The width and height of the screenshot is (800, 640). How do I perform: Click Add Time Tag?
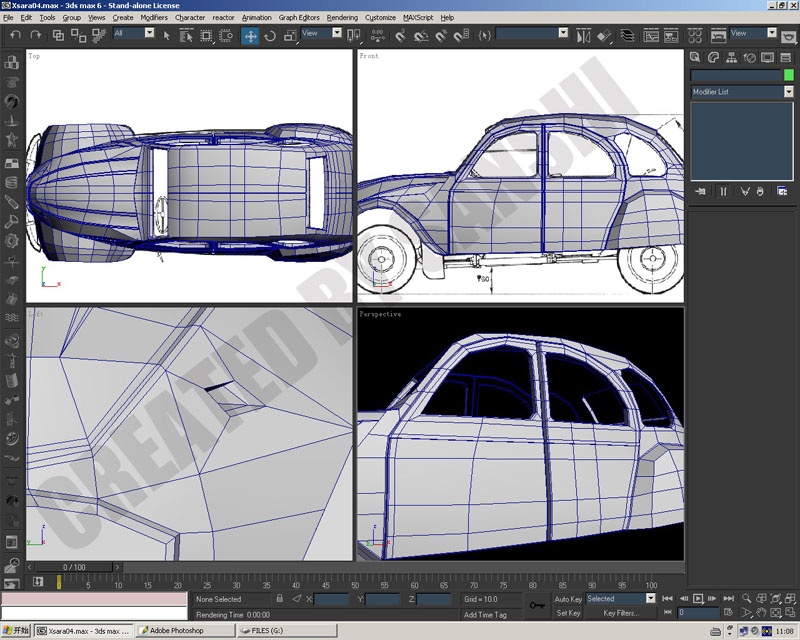click(x=485, y=614)
